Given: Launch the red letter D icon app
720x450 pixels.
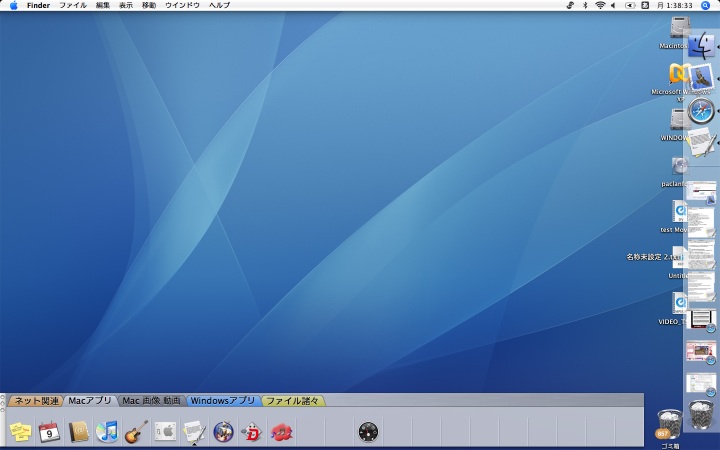Looking at the screenshot, I should 252,432.
